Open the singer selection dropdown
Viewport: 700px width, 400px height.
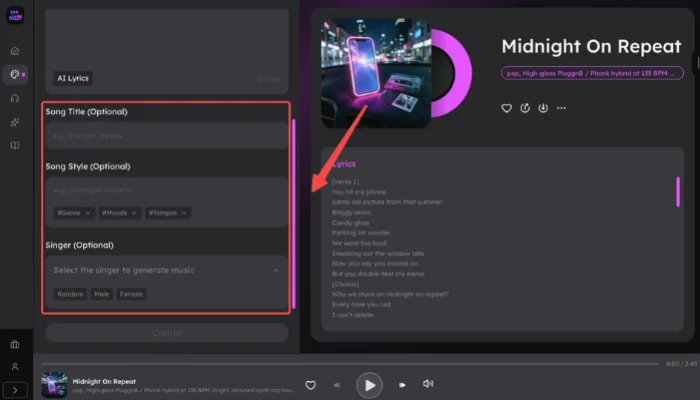pos(165,270)
